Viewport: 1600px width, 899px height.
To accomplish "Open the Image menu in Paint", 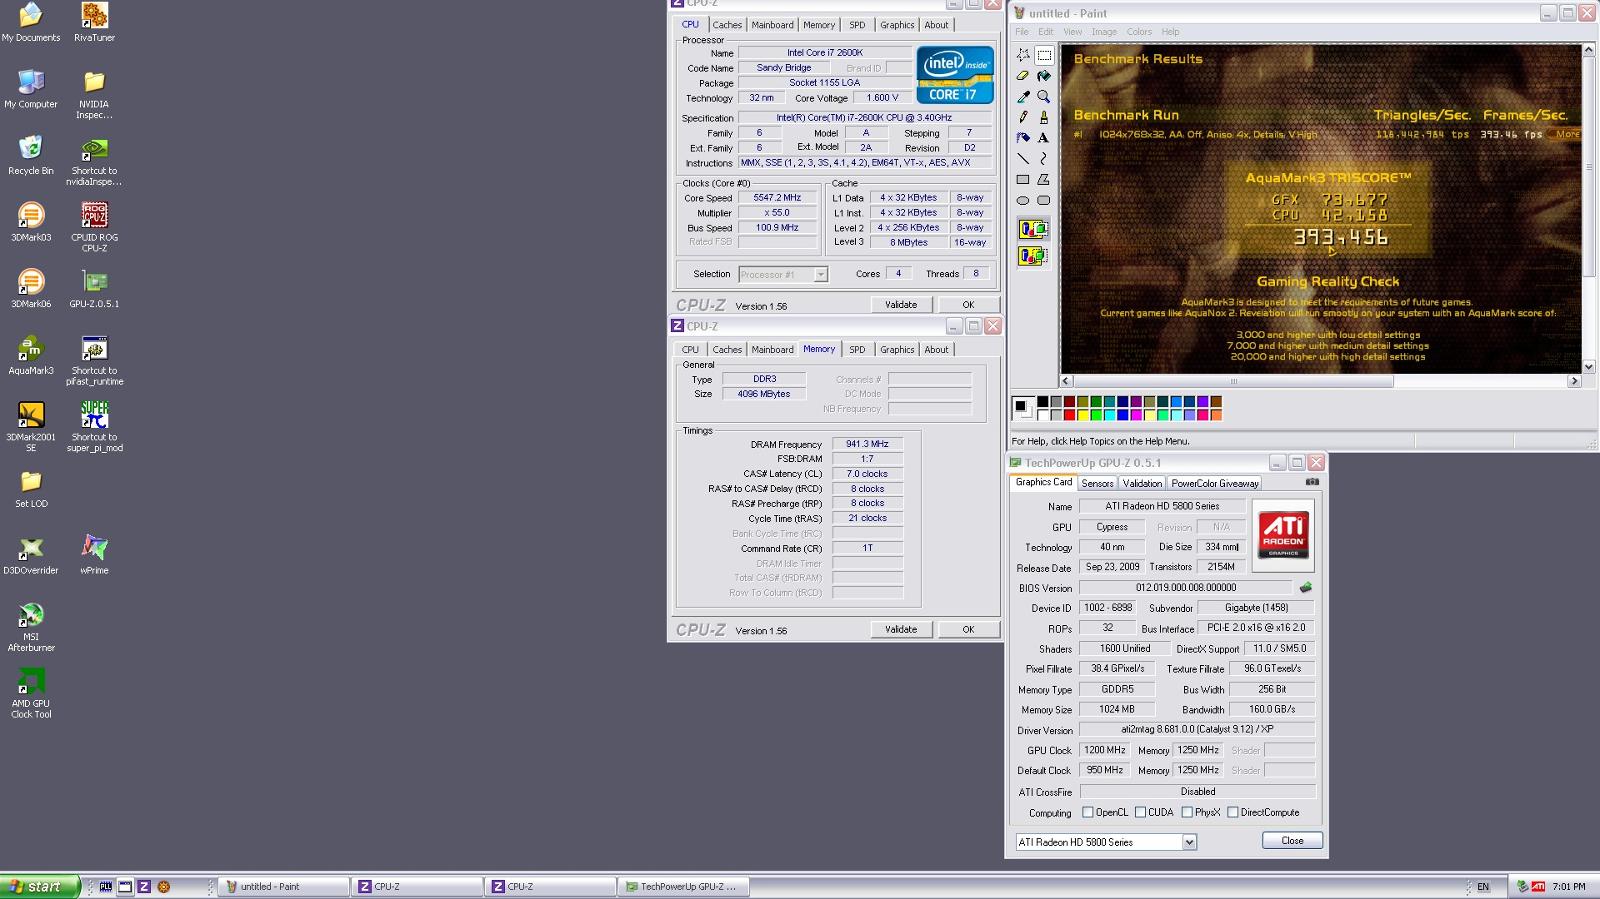I will click(1104, 32).
